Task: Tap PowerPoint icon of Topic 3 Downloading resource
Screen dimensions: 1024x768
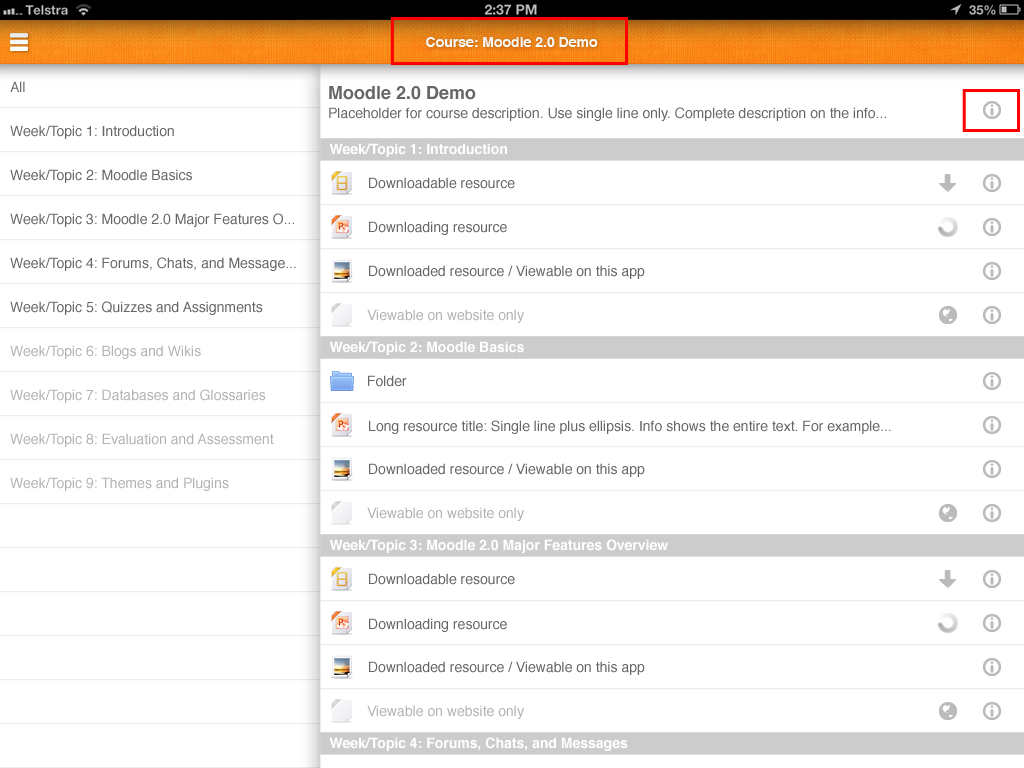Action: (342, 623)
